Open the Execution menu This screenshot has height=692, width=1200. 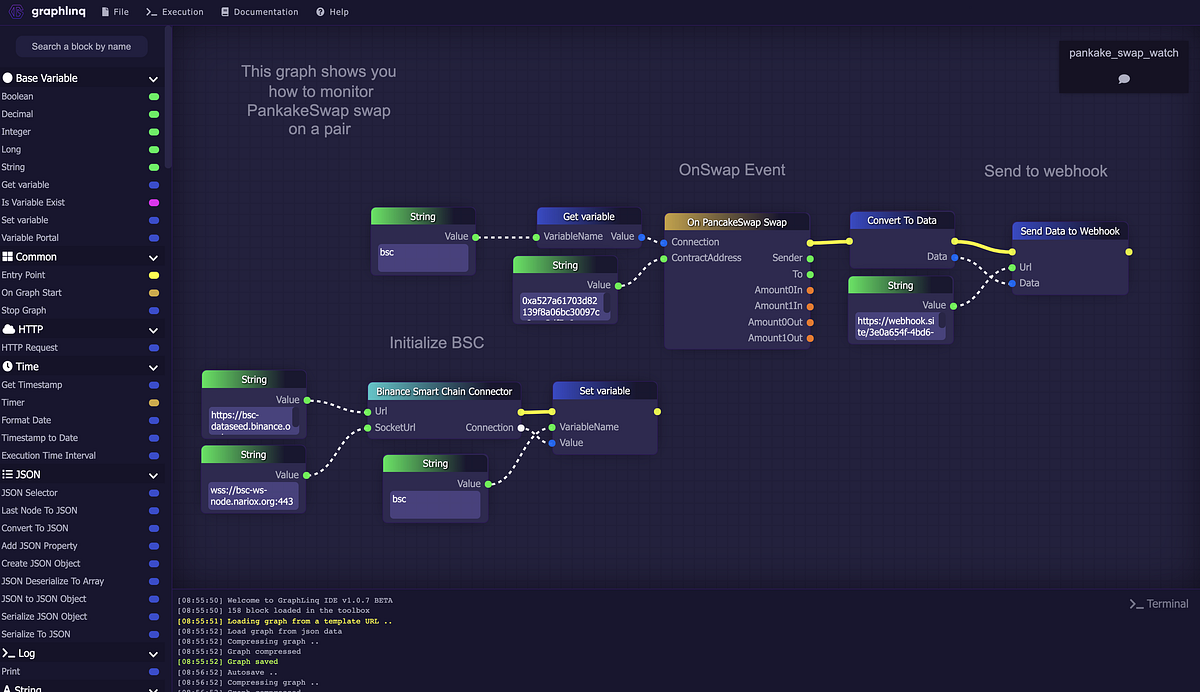tap(175, 12)
